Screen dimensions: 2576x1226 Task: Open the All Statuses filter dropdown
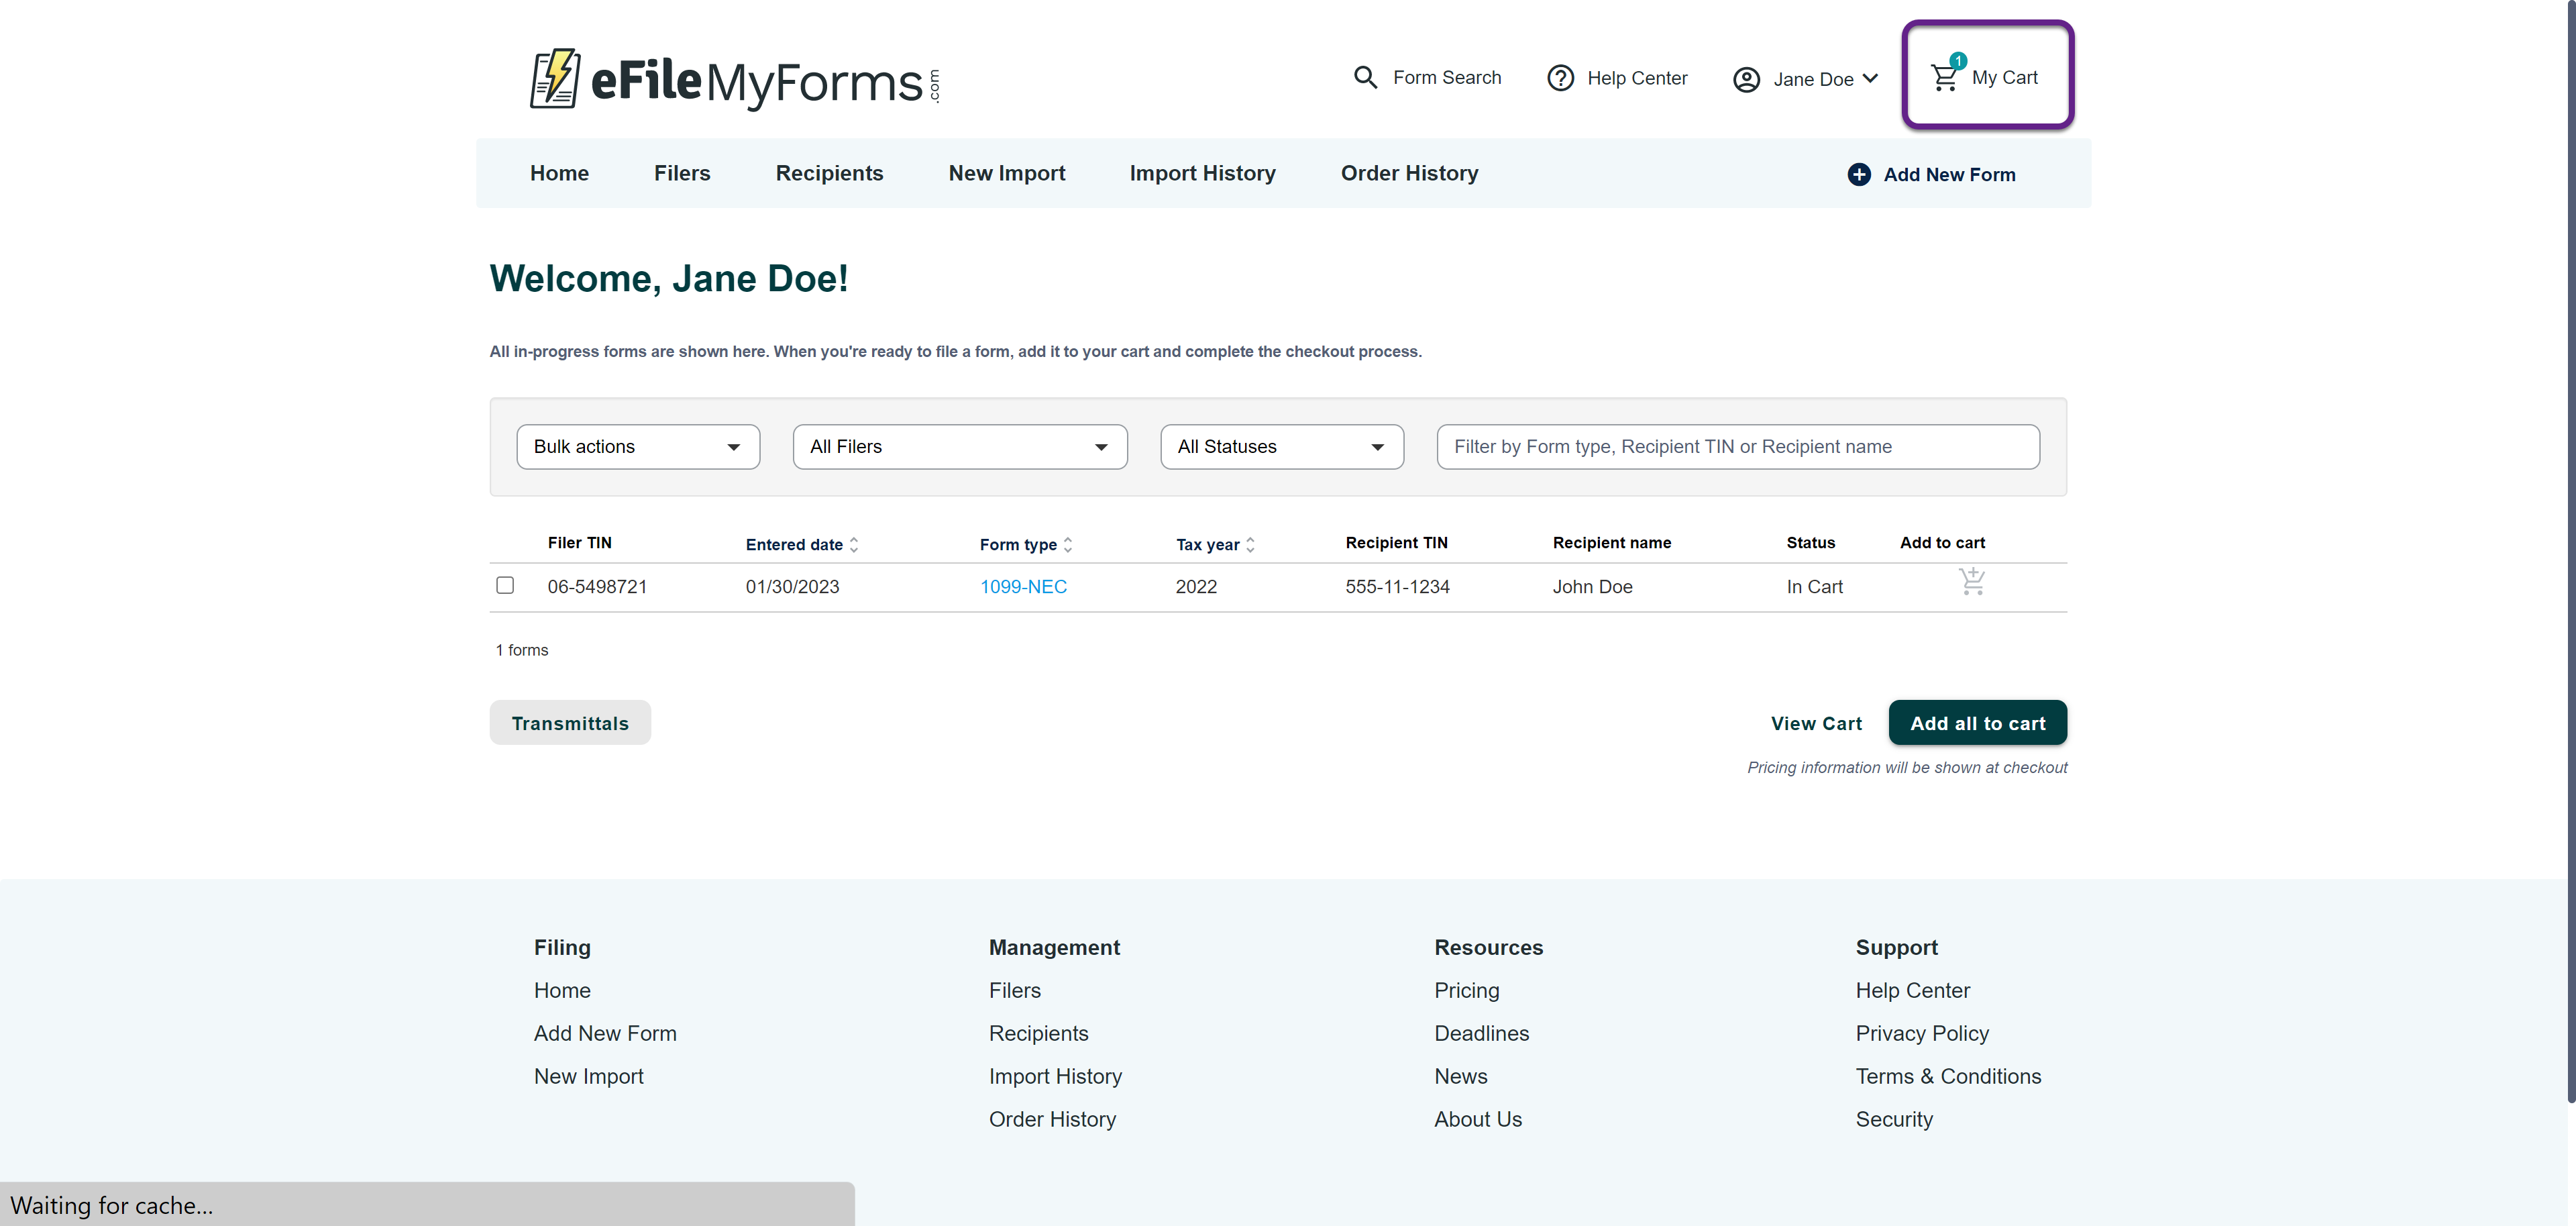(x=1281, y=447)
